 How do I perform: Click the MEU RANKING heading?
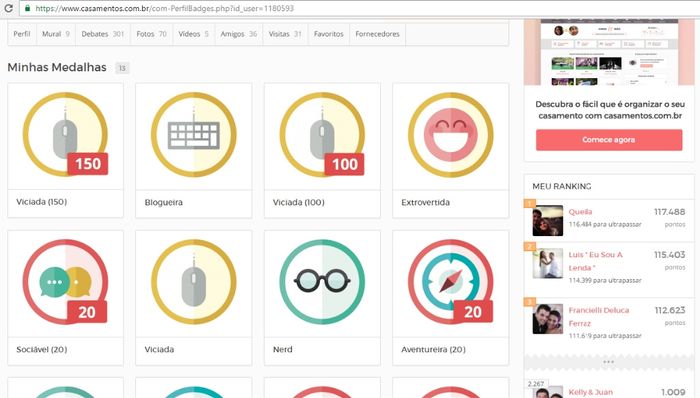[562, 187]
